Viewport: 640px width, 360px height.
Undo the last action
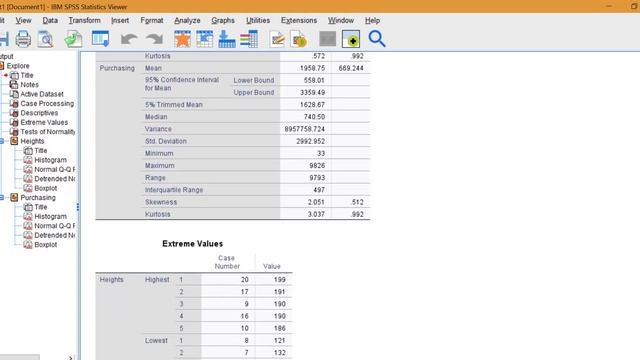point(129,39)
